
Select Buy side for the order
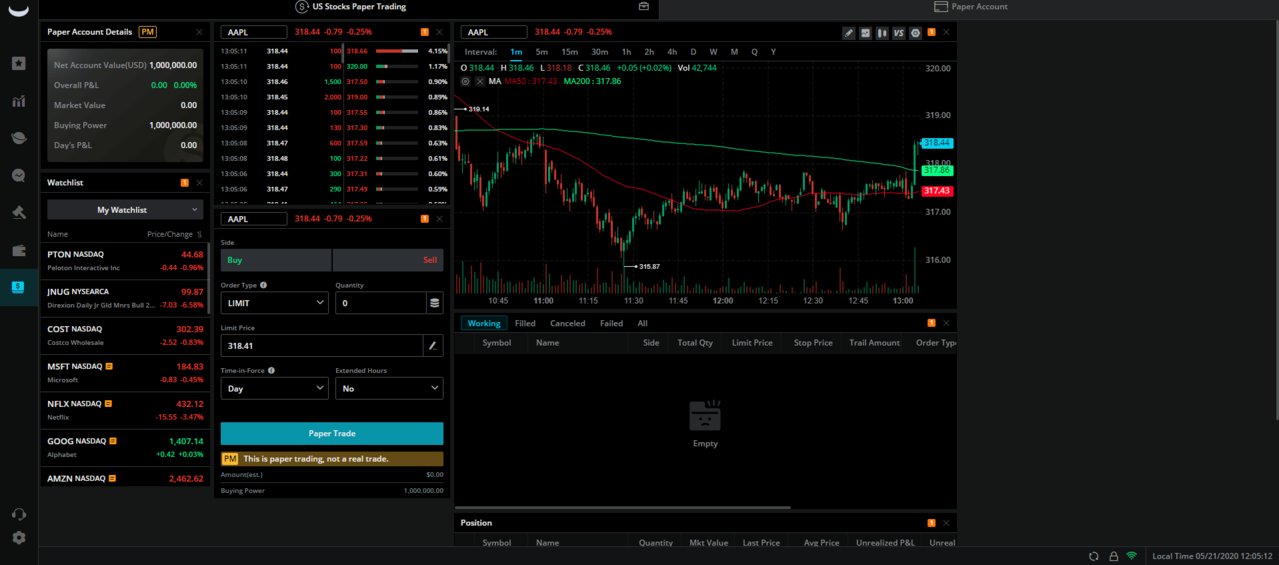276,260
